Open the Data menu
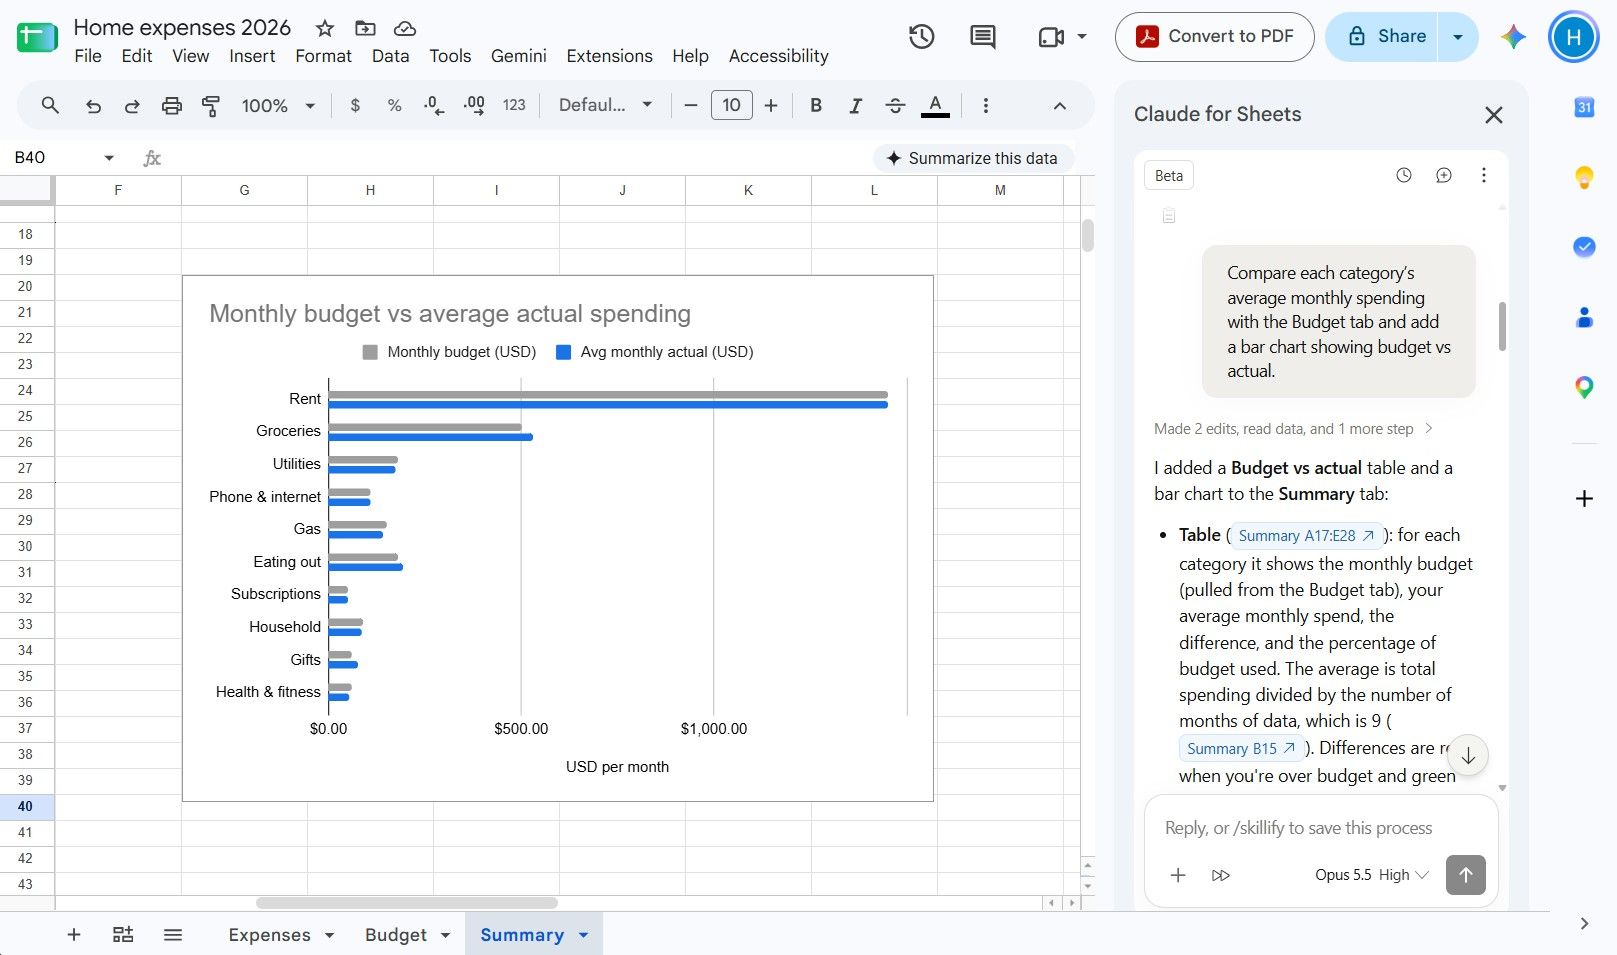 (390, 56)
